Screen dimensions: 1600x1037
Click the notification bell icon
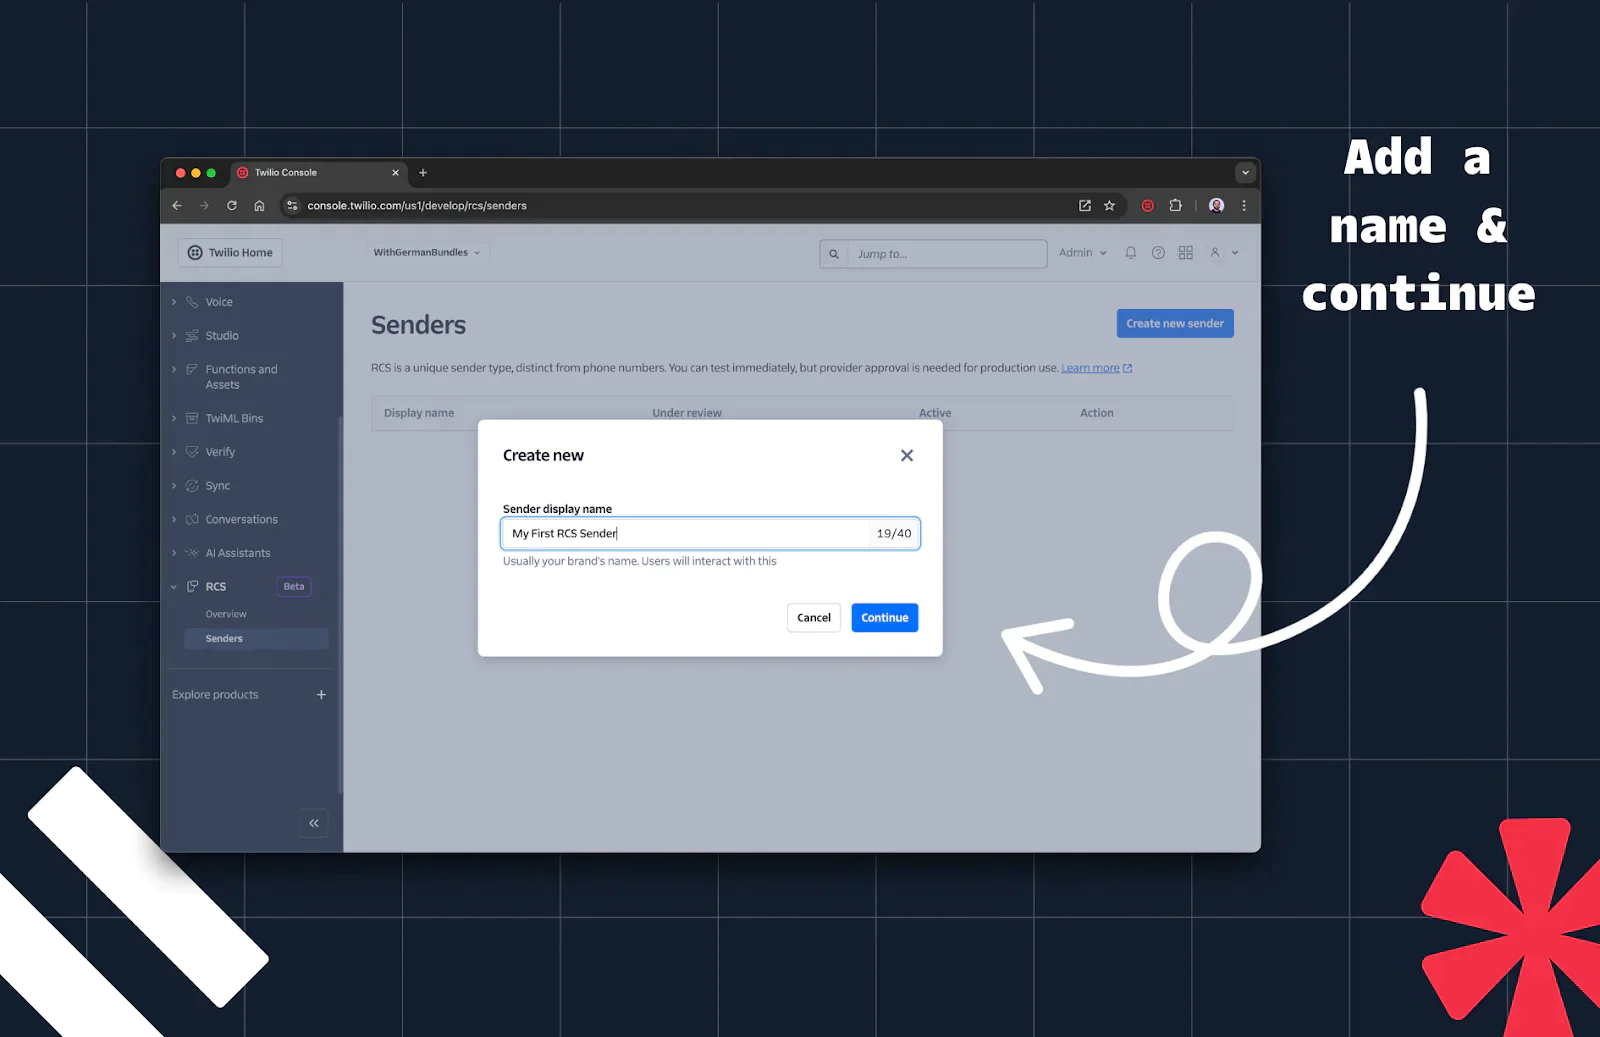coord(1130,253)
